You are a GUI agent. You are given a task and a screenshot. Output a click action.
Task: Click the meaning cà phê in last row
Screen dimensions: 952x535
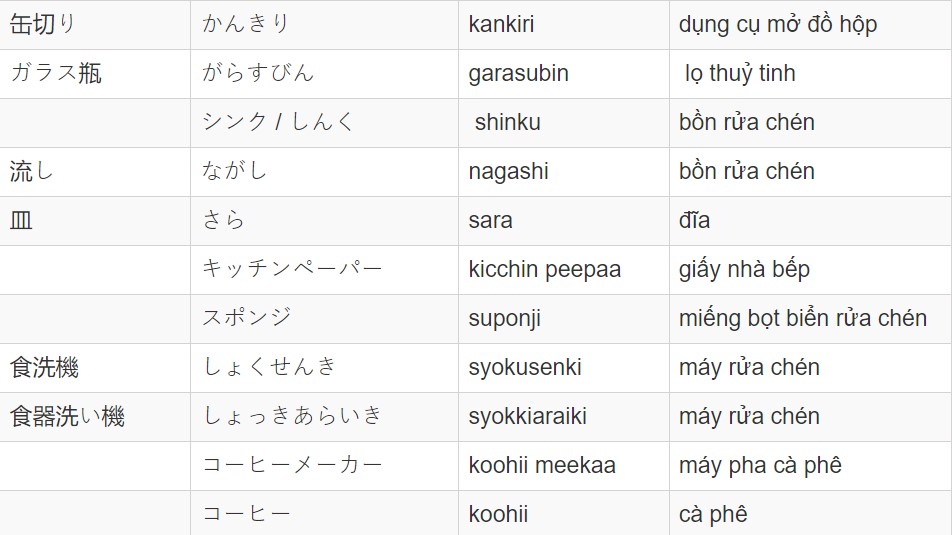[713, 514]
